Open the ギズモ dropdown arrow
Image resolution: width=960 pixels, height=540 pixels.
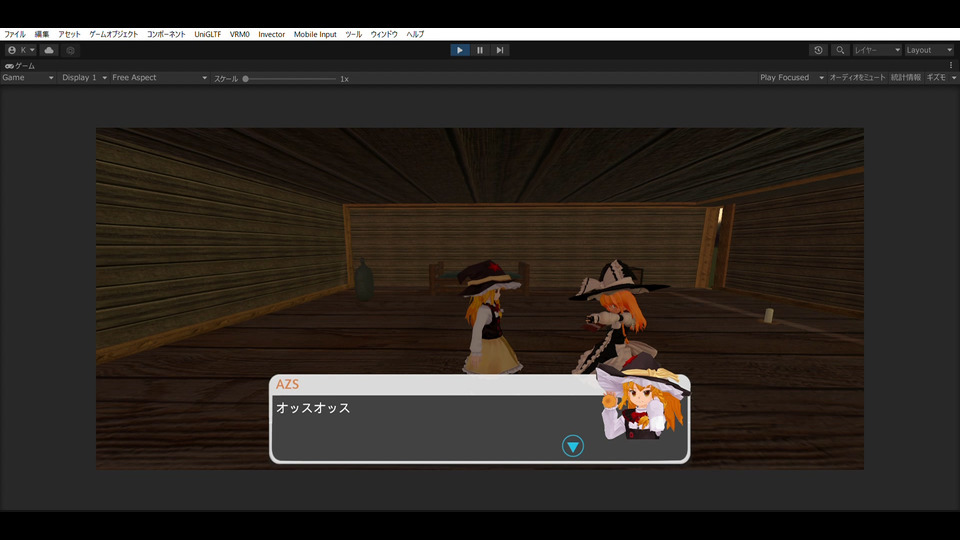point(954,78)
